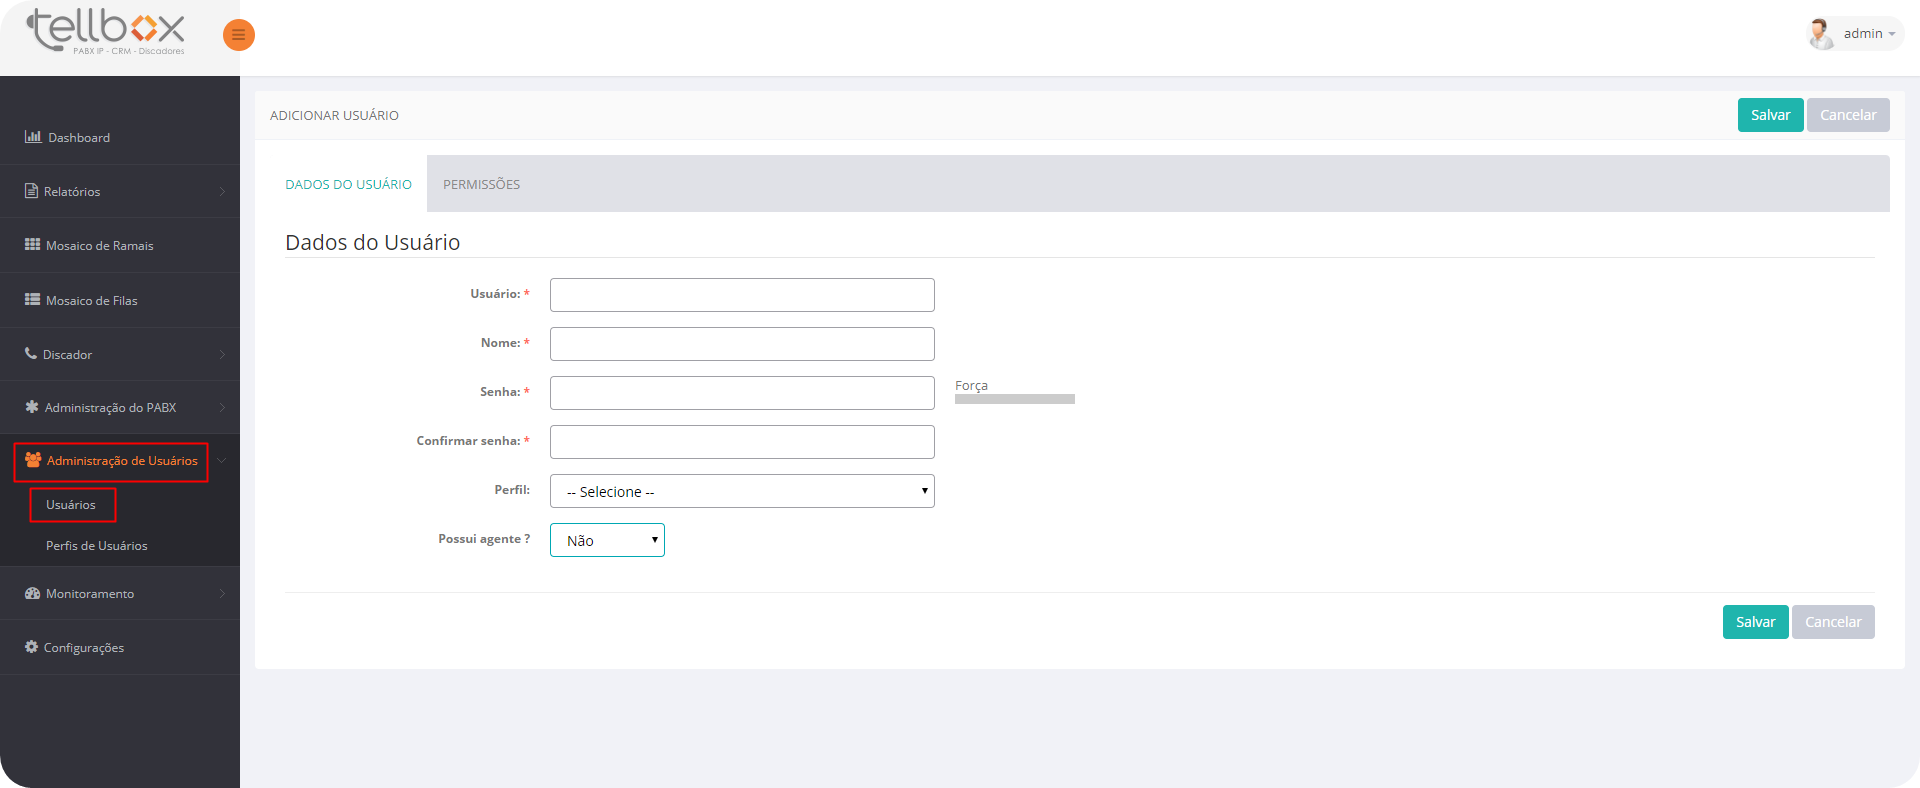Expand the Administração do PABX submenu
This screenshot has height=788, width=1920.
coord(110,408)
